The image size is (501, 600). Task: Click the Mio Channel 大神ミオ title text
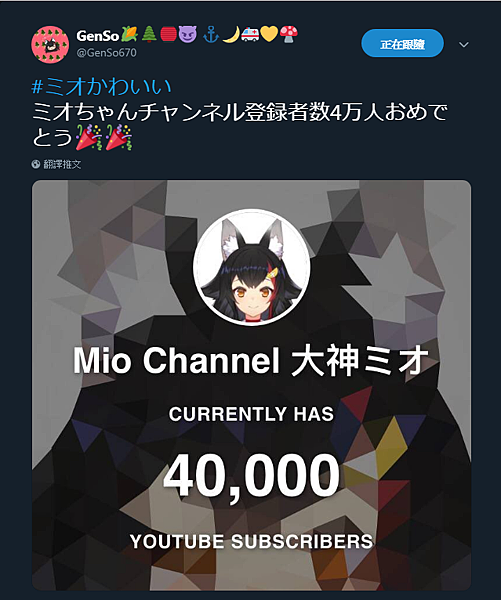pyautogui.click(x=251, y=360)
